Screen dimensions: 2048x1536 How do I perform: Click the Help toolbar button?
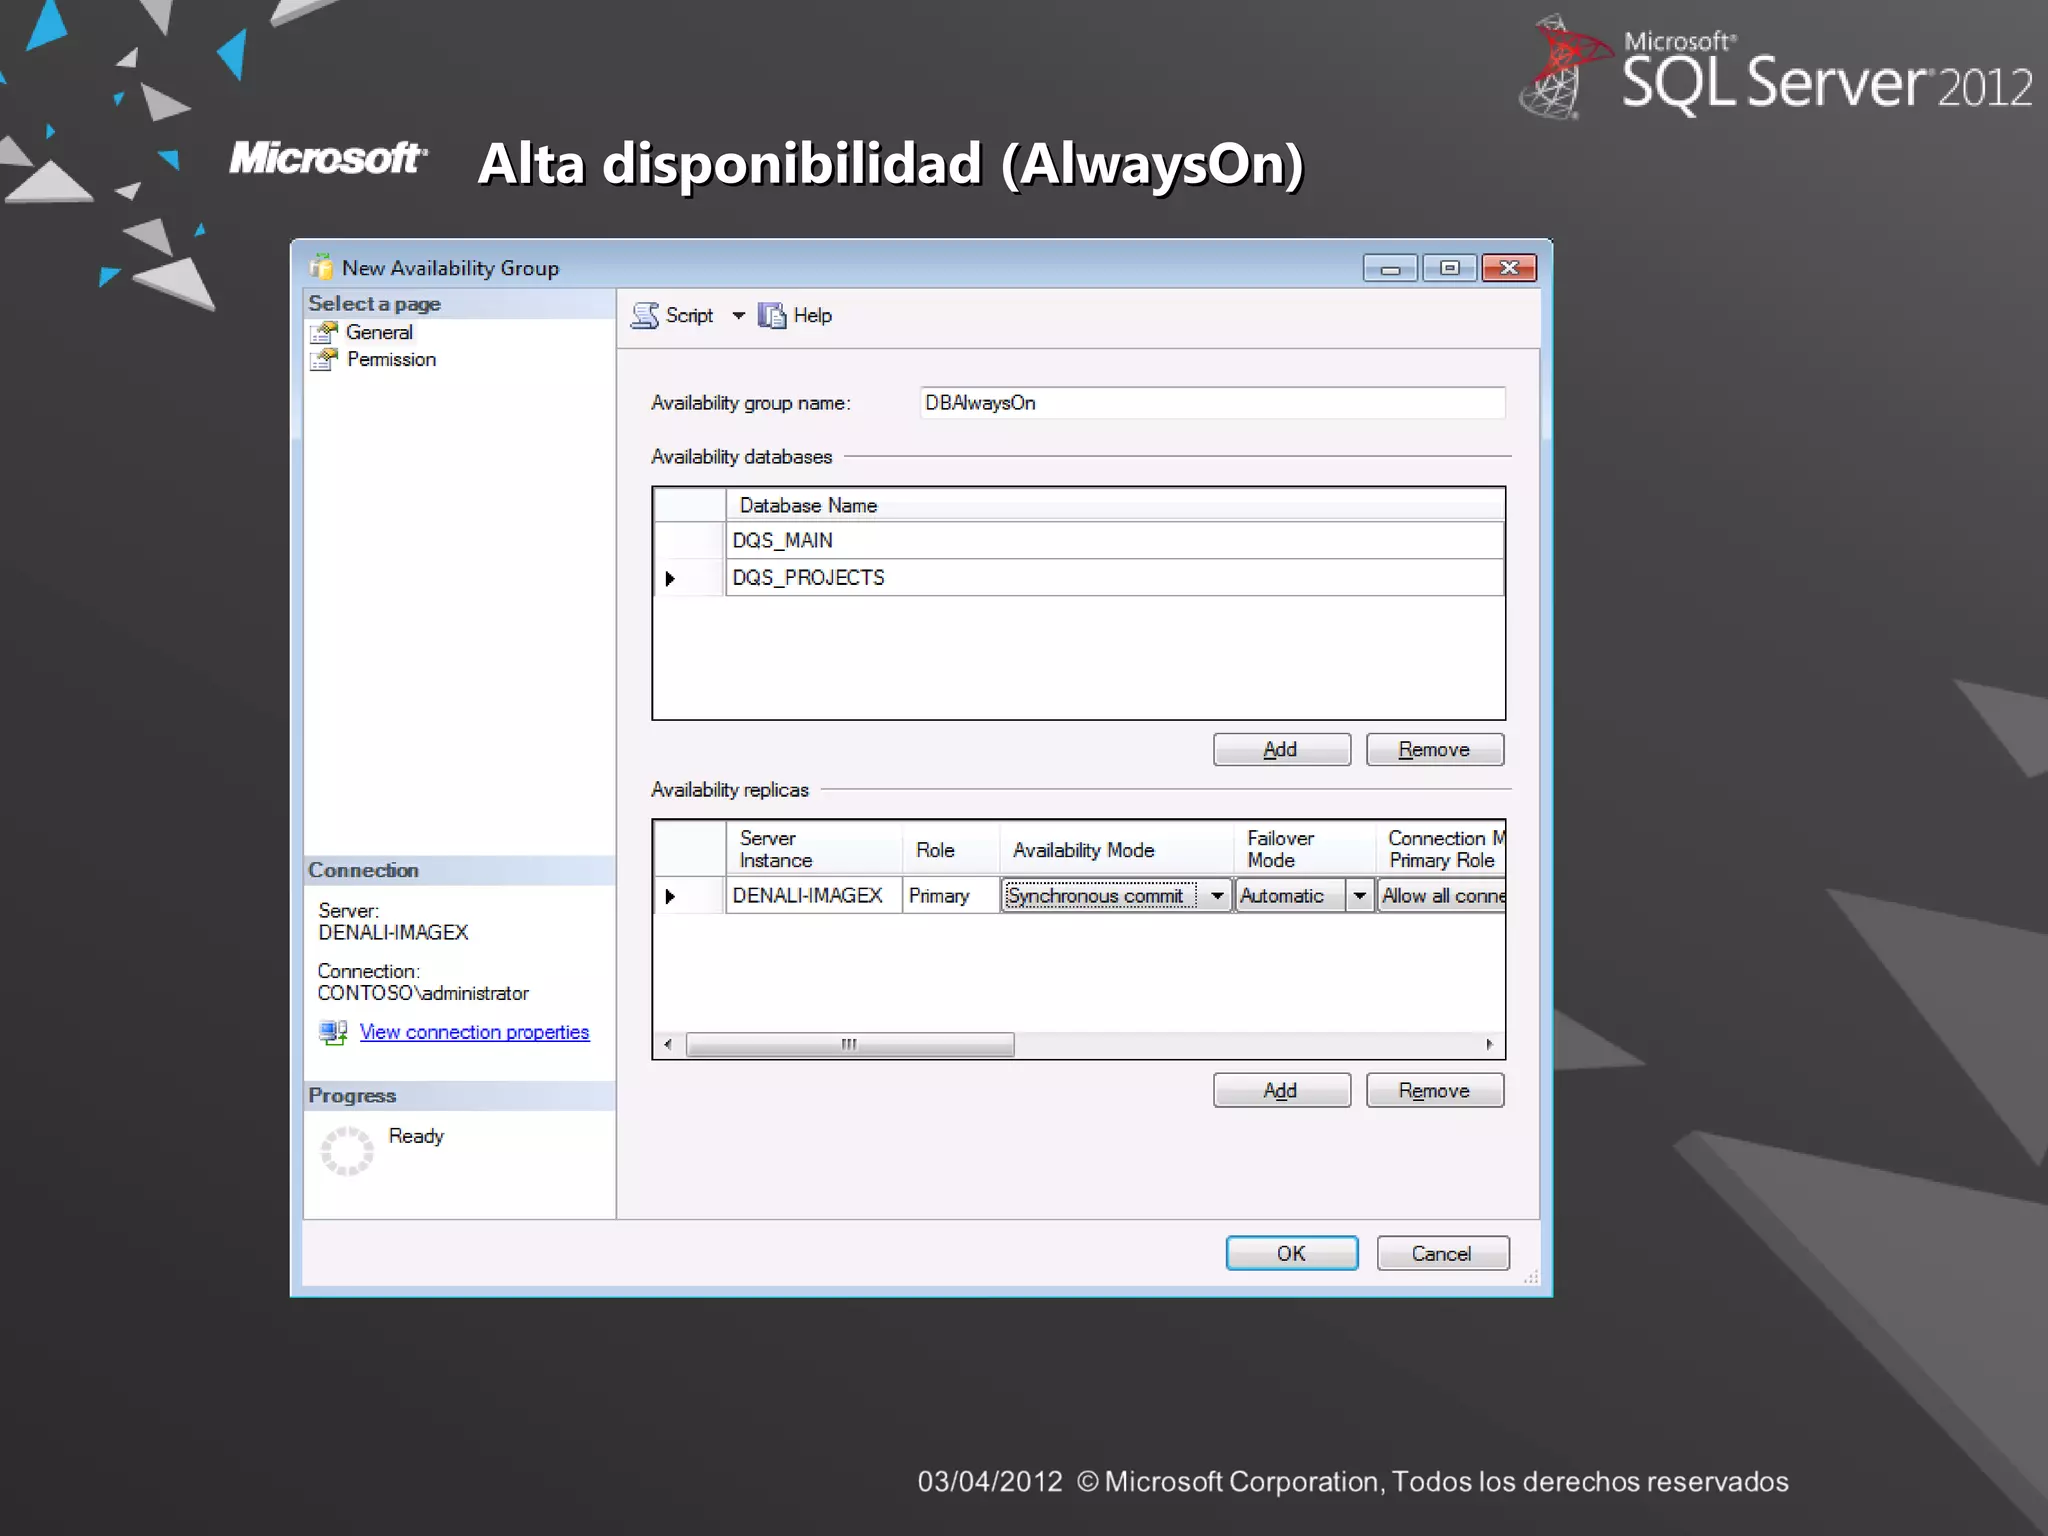[795, 316]
